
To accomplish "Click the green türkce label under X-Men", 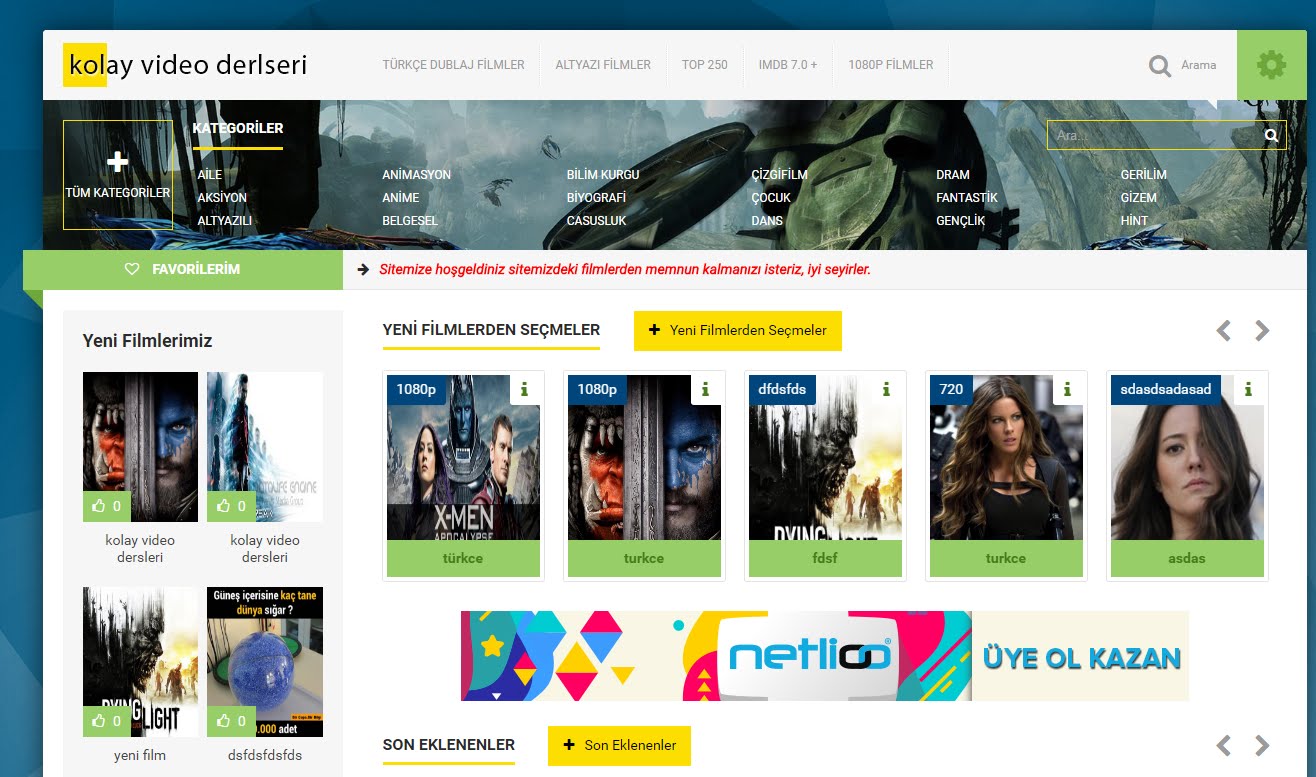I will tap(463, 558).
